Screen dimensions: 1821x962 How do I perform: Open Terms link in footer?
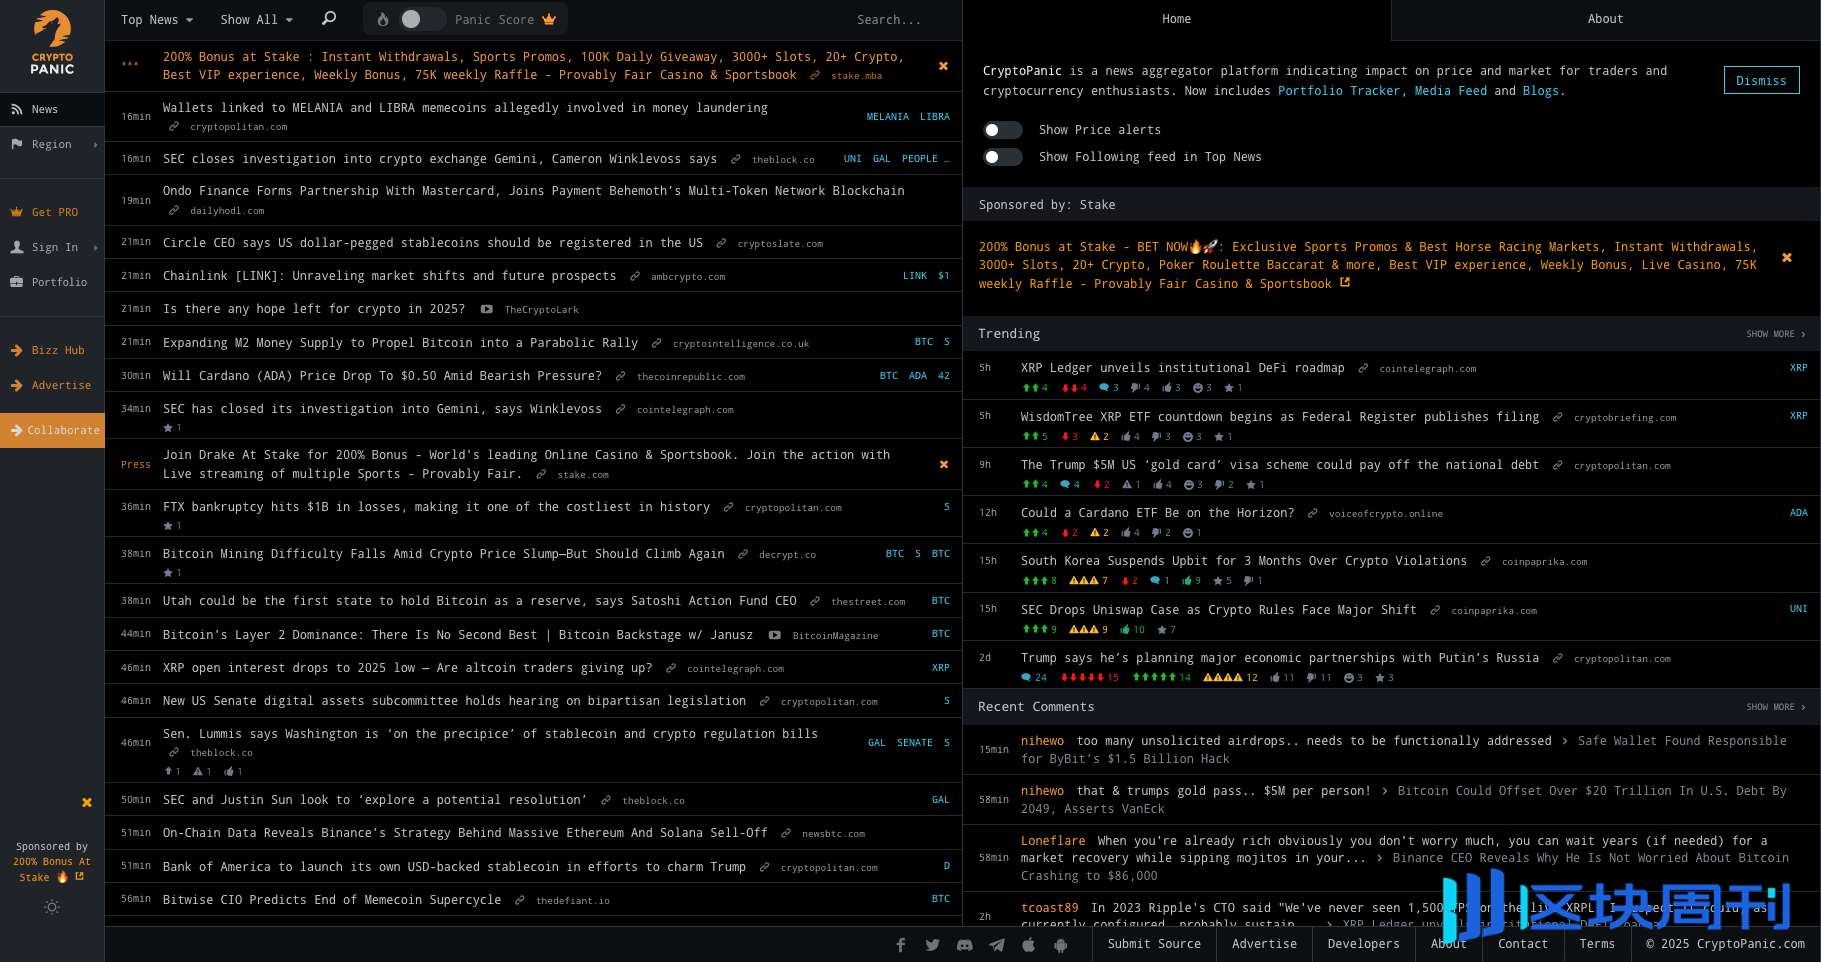point(1597,944)
